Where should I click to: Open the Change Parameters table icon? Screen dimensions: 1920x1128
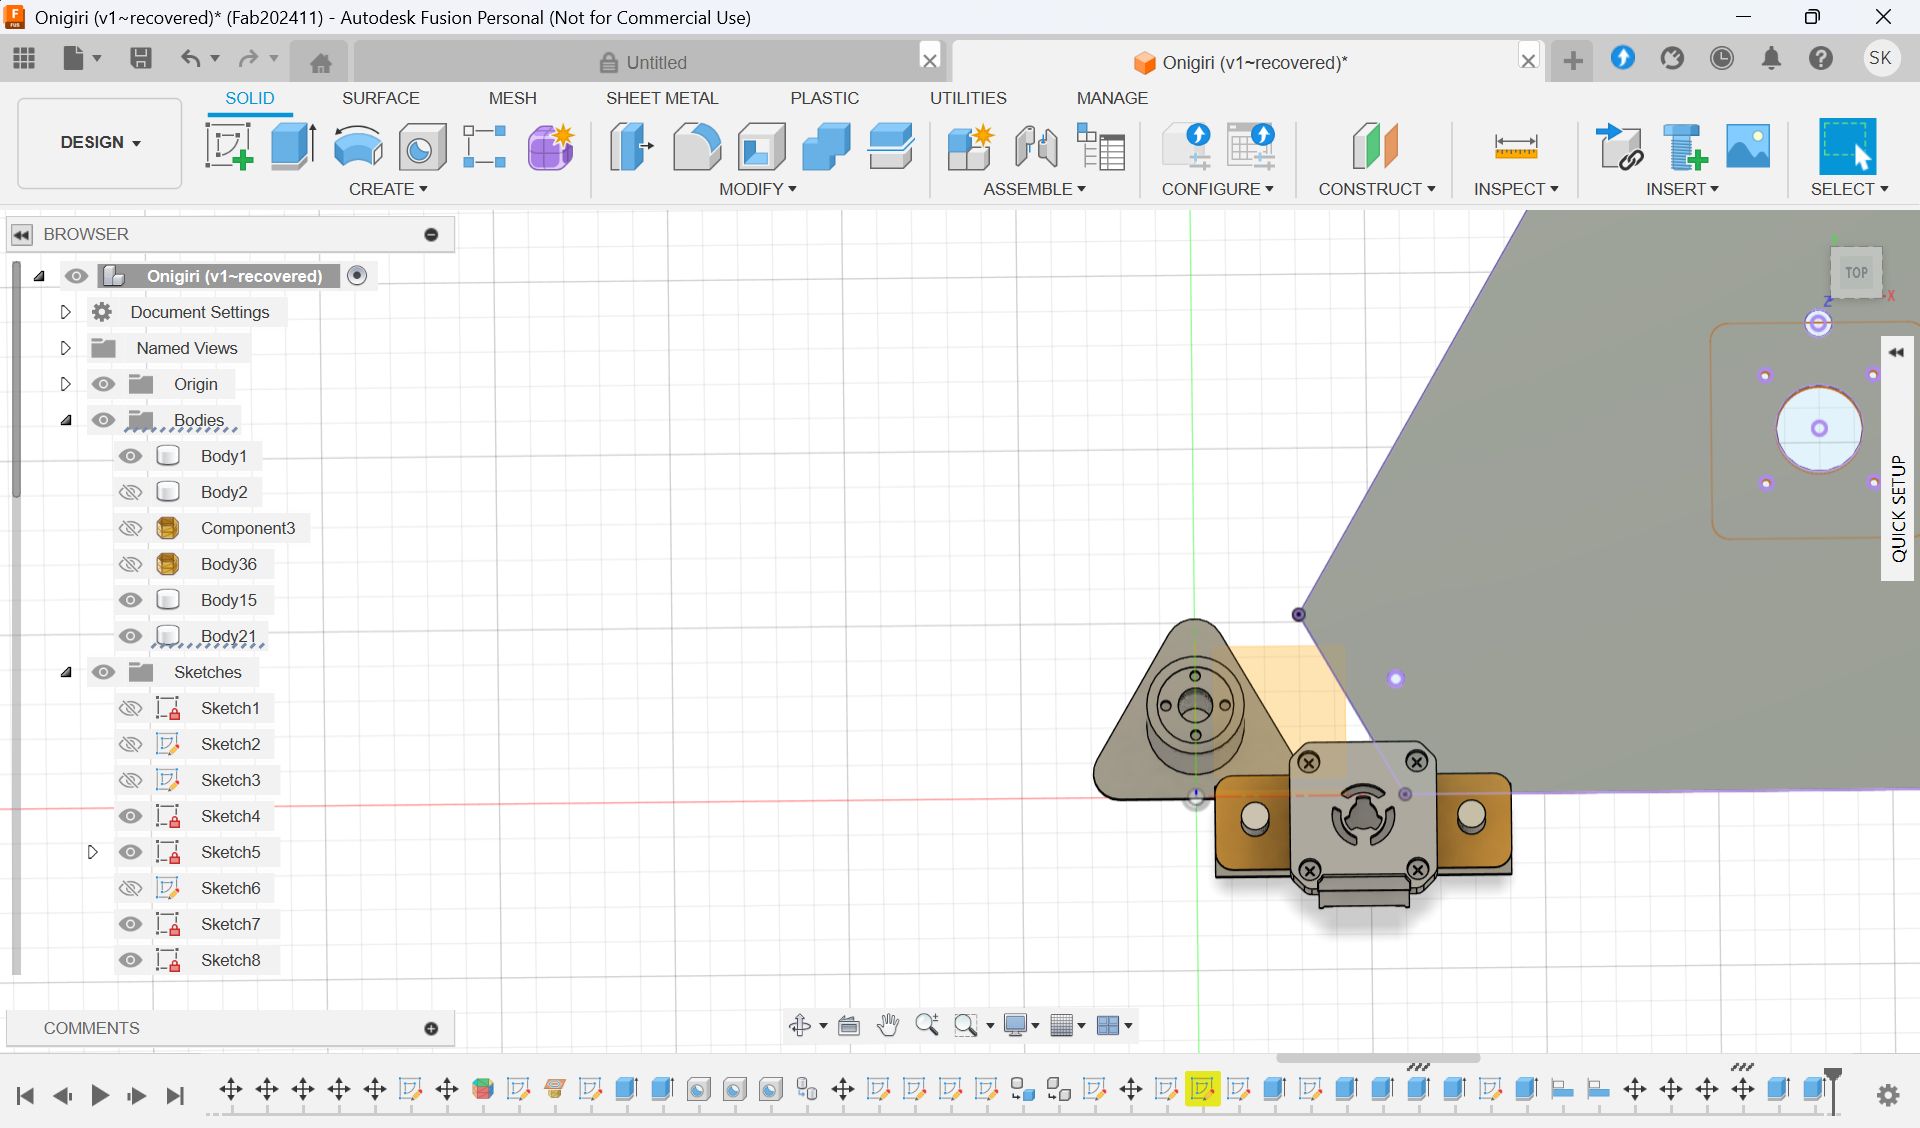point(1101,146)
